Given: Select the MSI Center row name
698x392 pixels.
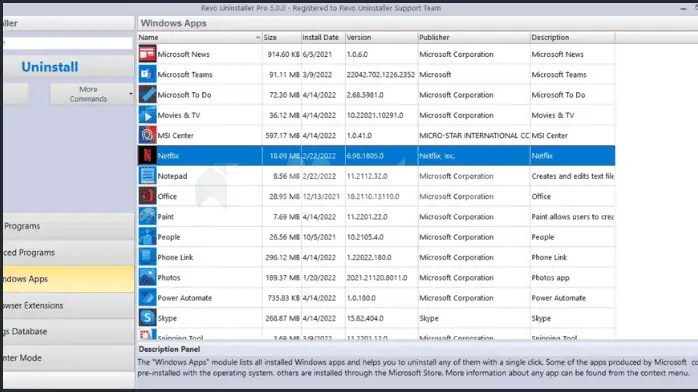Looking at the screenshot, I should (x=175, y=136).
